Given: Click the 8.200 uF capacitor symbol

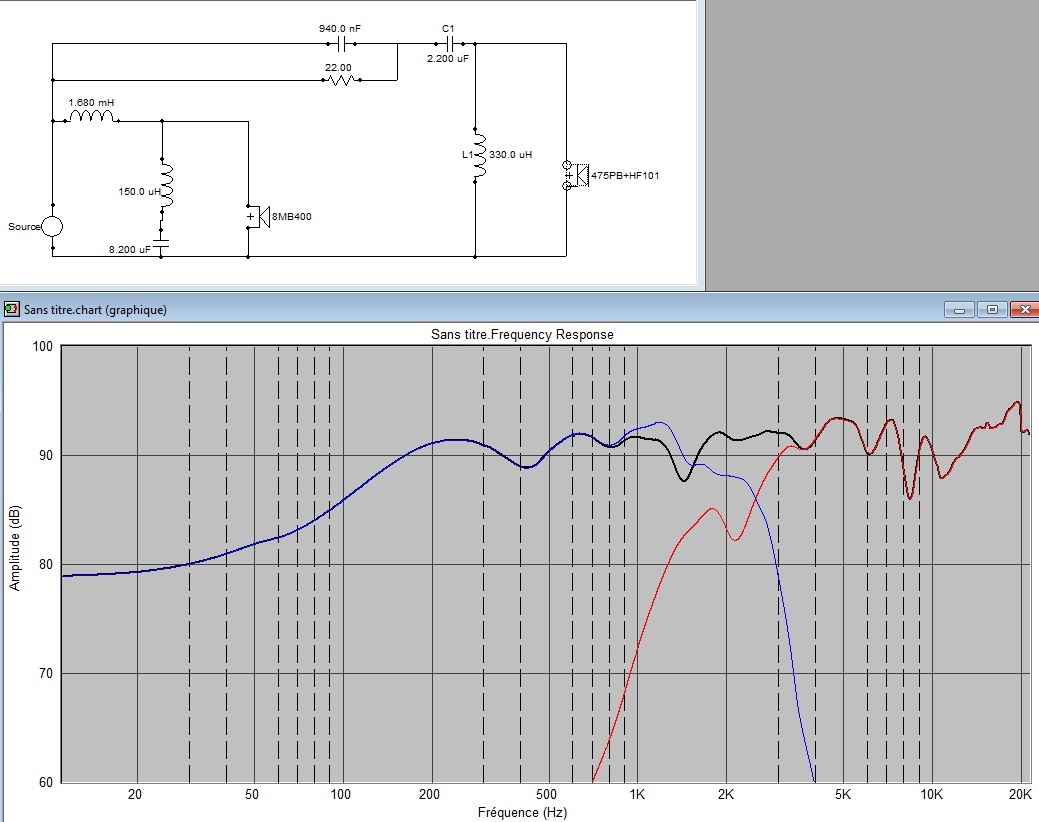Looking at the screenshot, I should pos(162,242).
